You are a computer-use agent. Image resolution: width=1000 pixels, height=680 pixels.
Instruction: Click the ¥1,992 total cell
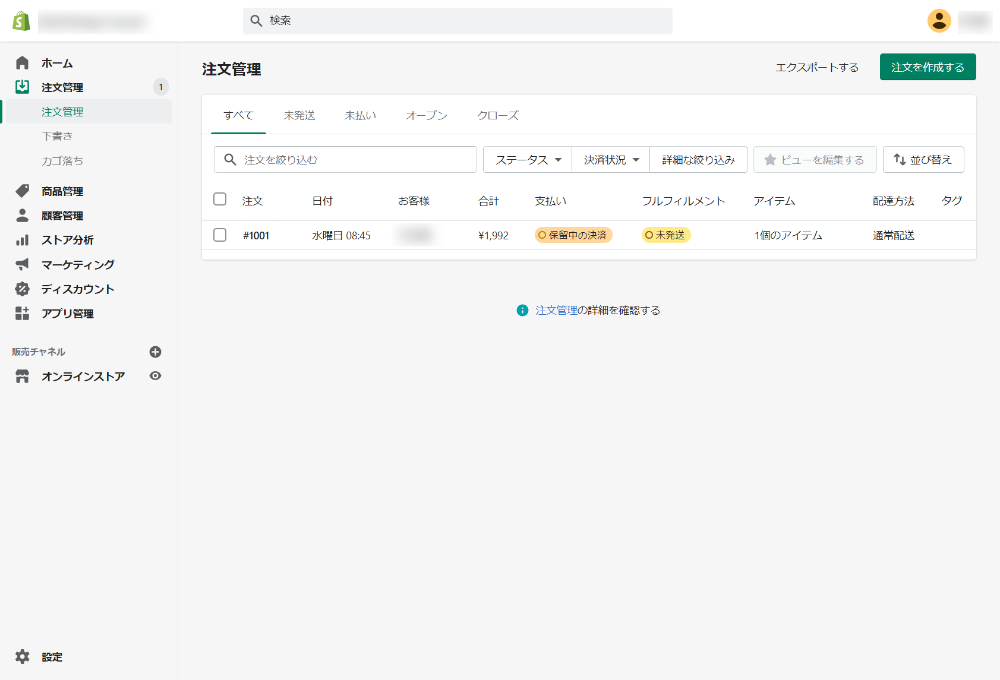click(493, 235)
